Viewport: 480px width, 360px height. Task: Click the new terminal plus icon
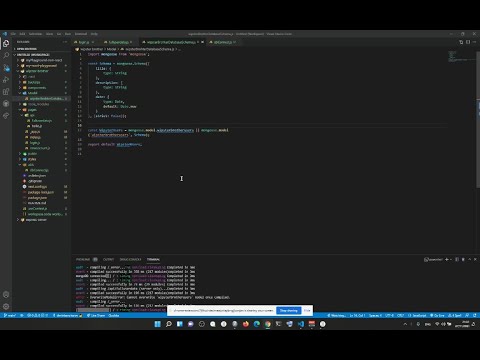click(447, 259)
